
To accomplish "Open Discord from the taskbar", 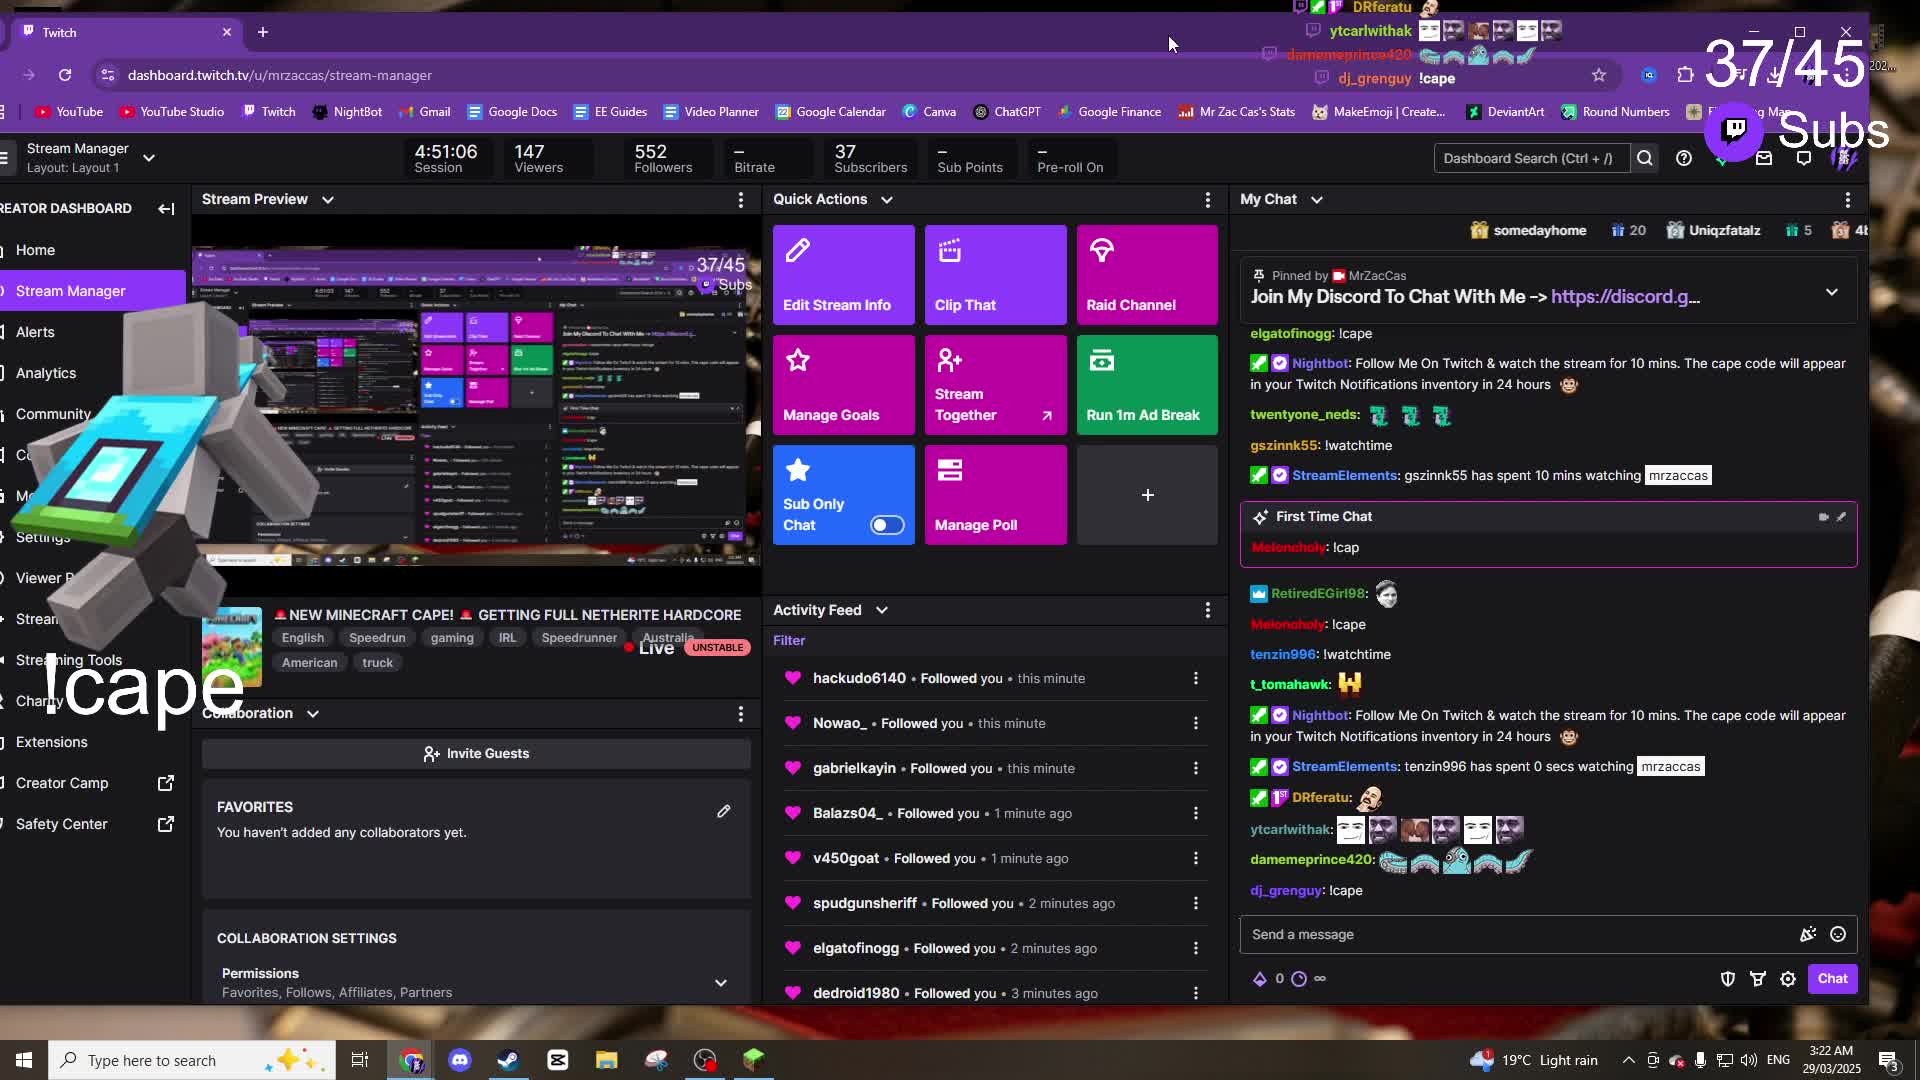I will (x=460, y=1060).
